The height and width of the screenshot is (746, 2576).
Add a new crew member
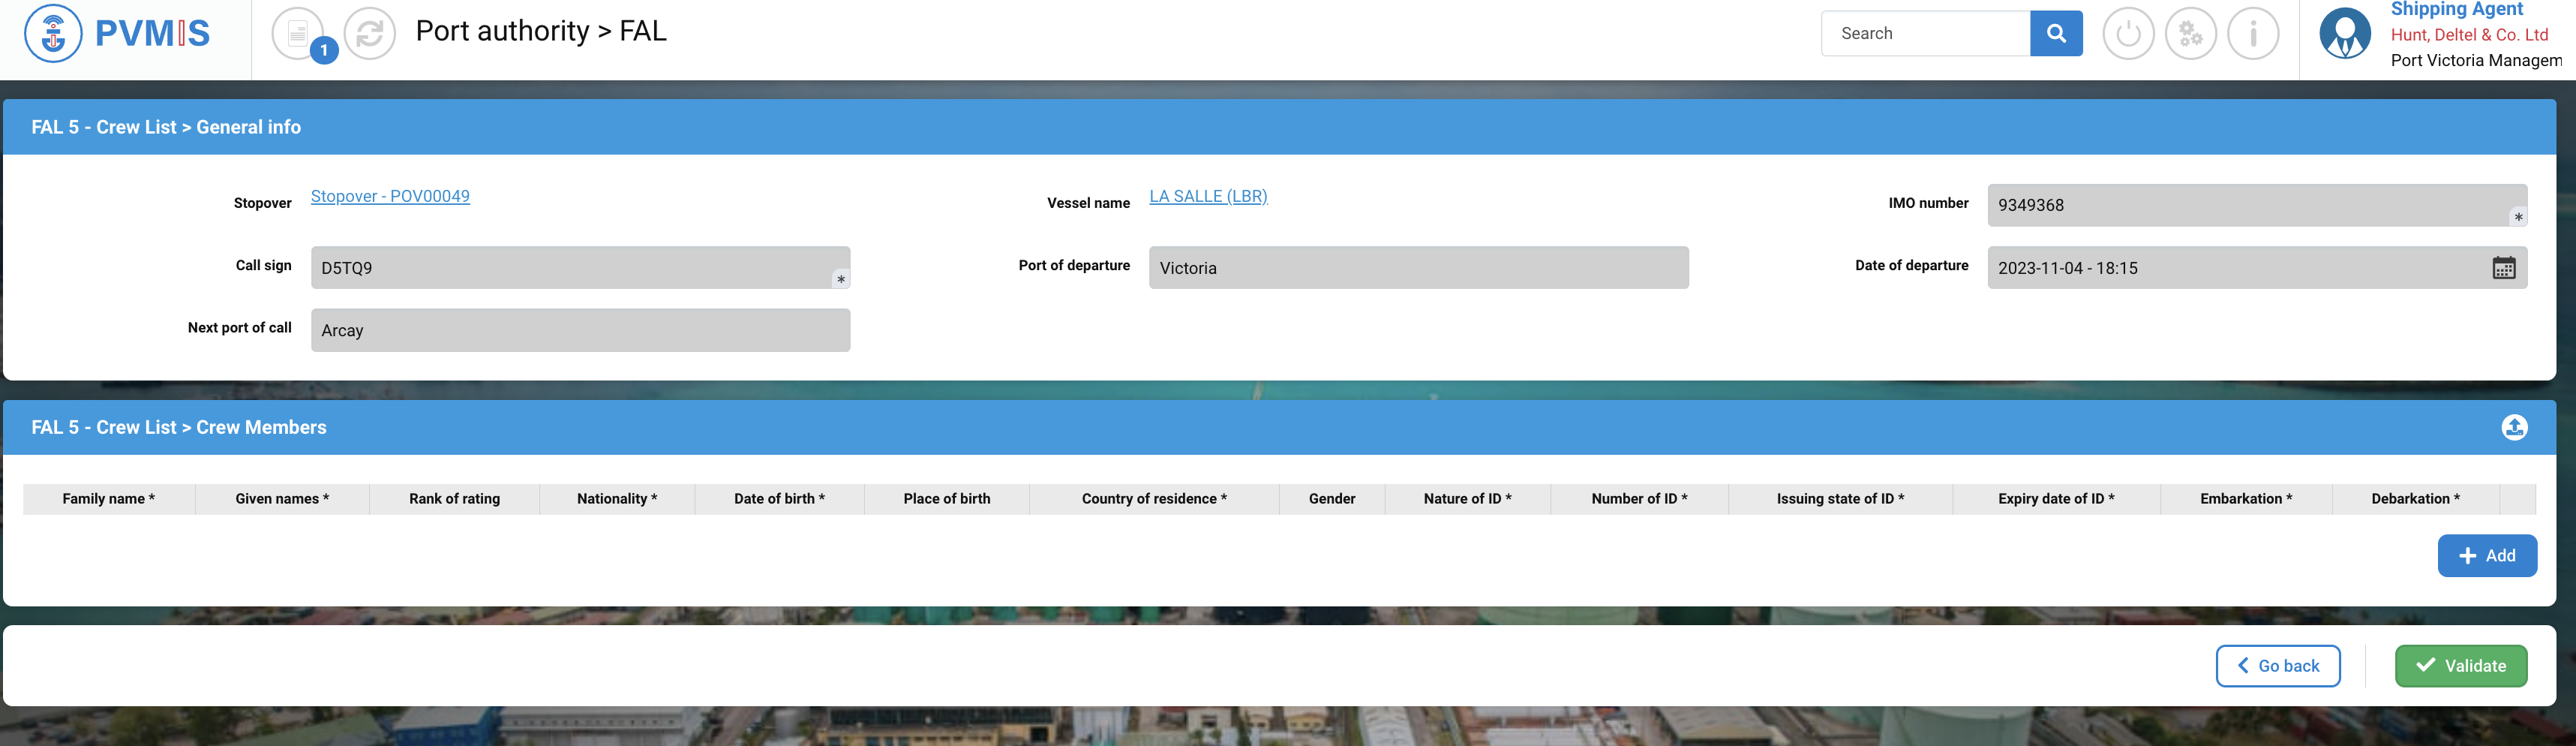point(2486,556)
